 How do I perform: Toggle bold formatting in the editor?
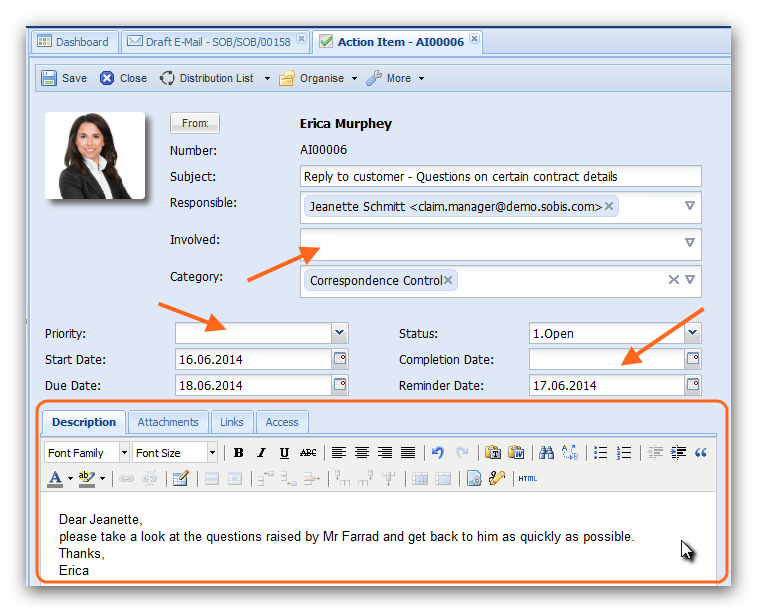click(239, 453)
